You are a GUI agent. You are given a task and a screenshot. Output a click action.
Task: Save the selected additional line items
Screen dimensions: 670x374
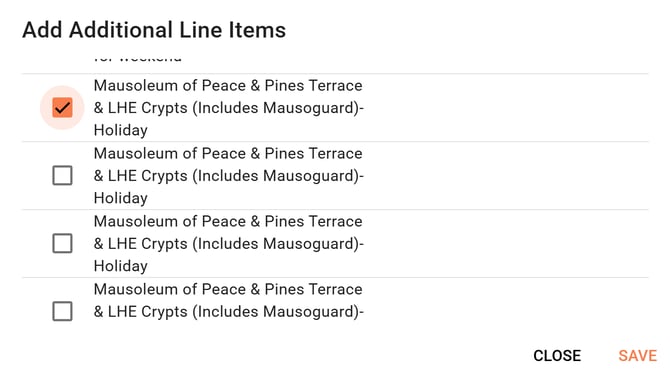click(638, 356)
